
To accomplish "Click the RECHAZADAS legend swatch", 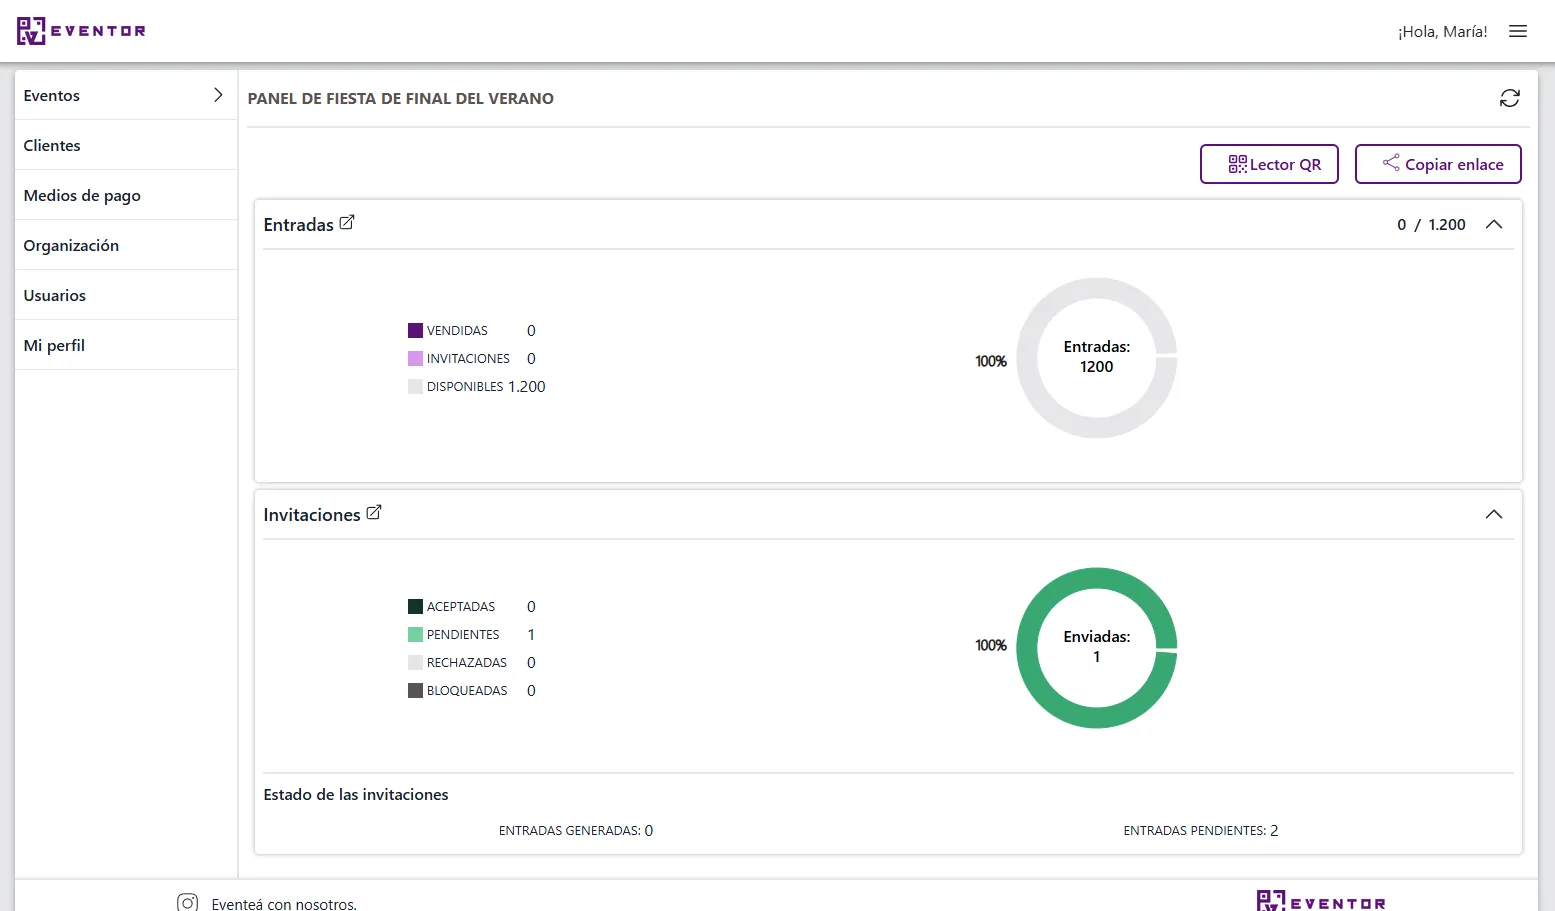I will point(415,662).
